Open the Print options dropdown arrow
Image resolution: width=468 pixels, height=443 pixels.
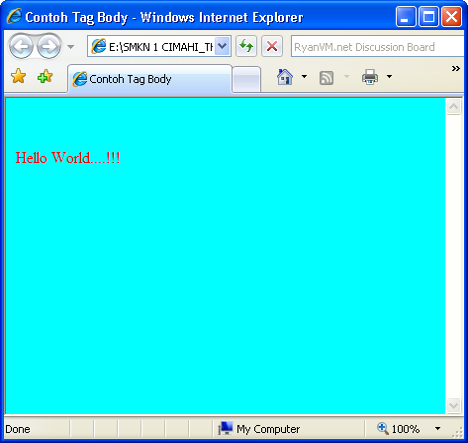pyautogui.click(x=389, y=77)
